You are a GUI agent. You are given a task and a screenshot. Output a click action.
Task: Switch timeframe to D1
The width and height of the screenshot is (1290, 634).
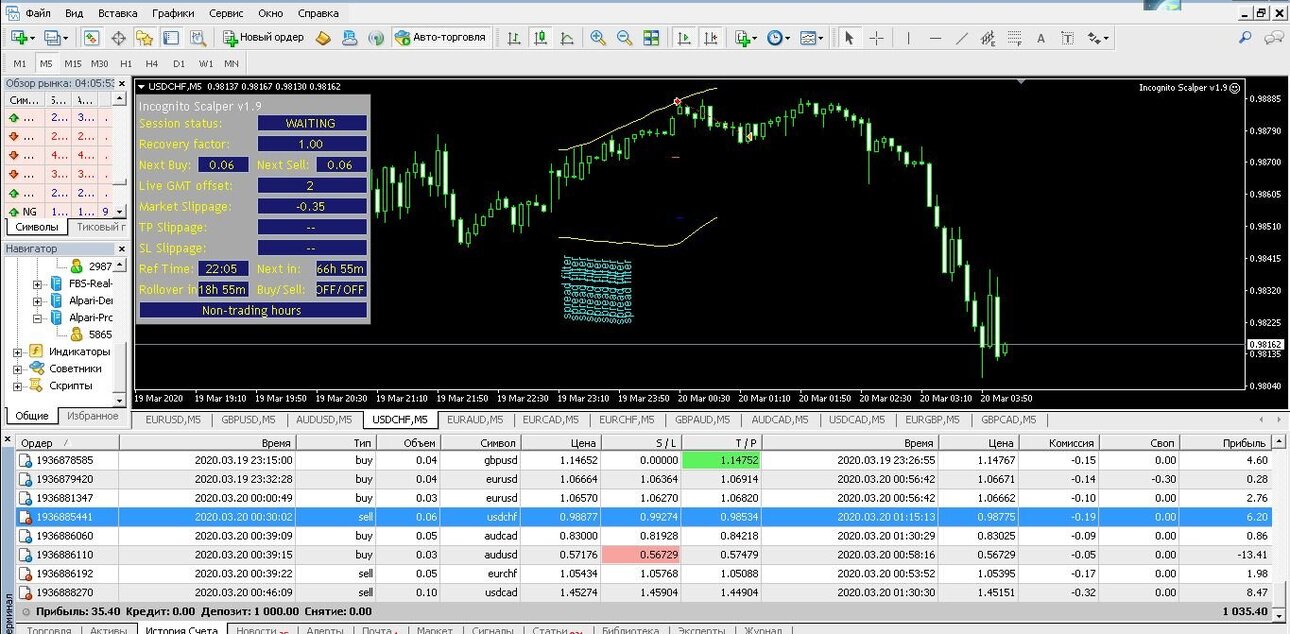click(178, 63)
